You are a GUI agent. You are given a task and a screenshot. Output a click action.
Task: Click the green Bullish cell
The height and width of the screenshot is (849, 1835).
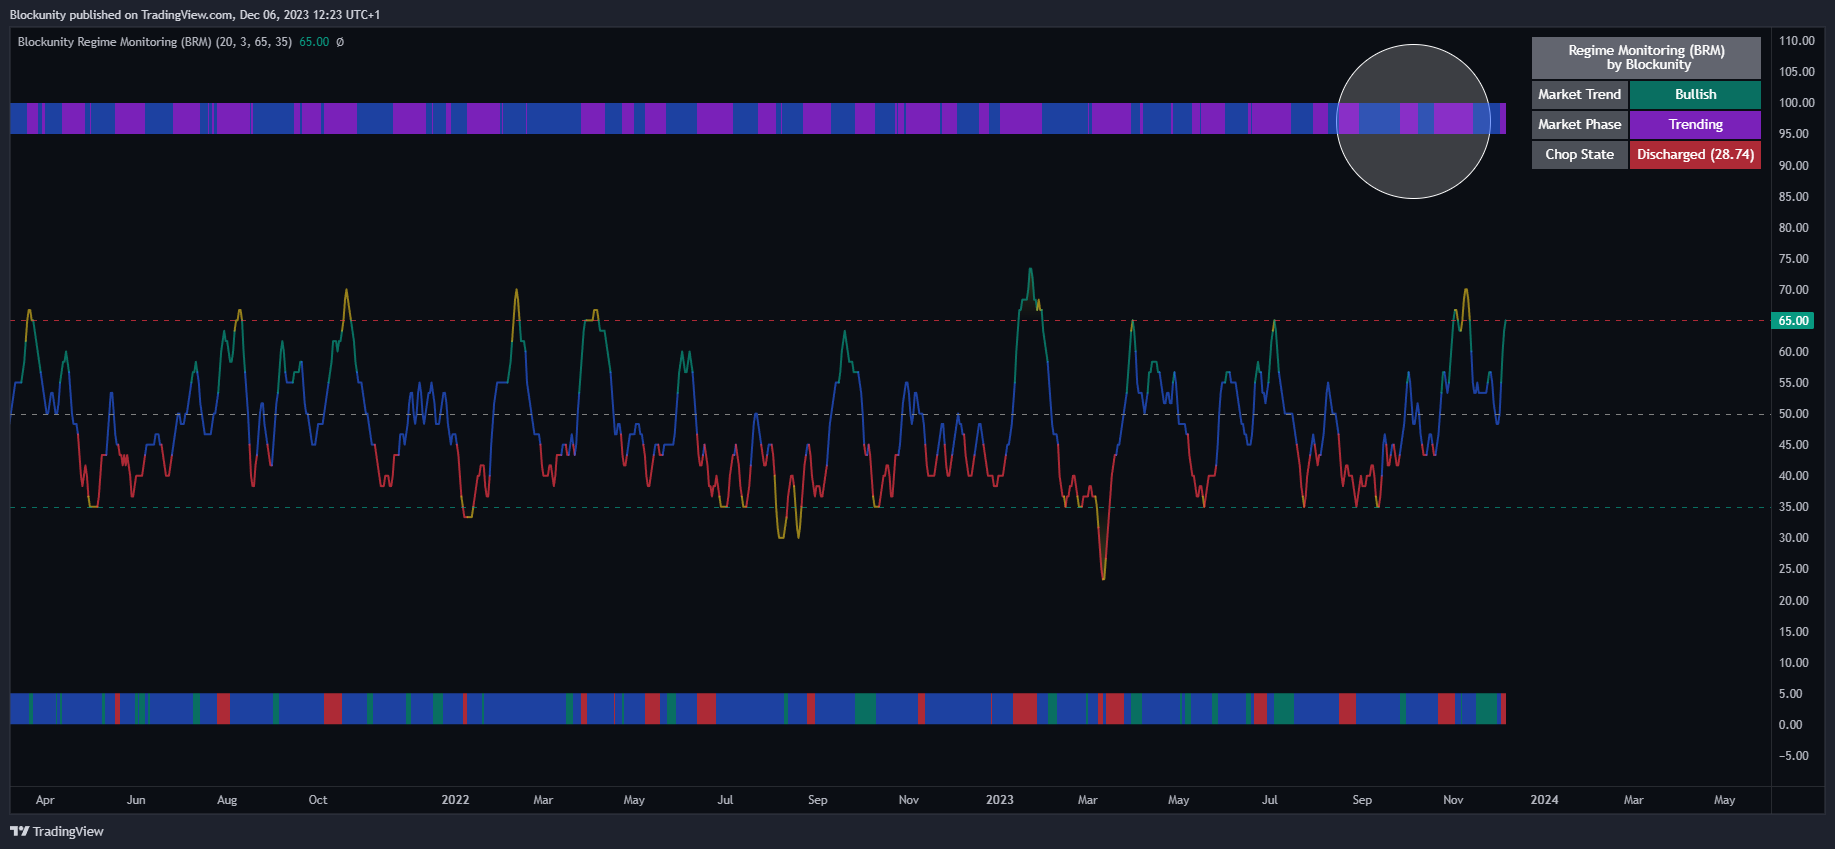[1695, 94]
